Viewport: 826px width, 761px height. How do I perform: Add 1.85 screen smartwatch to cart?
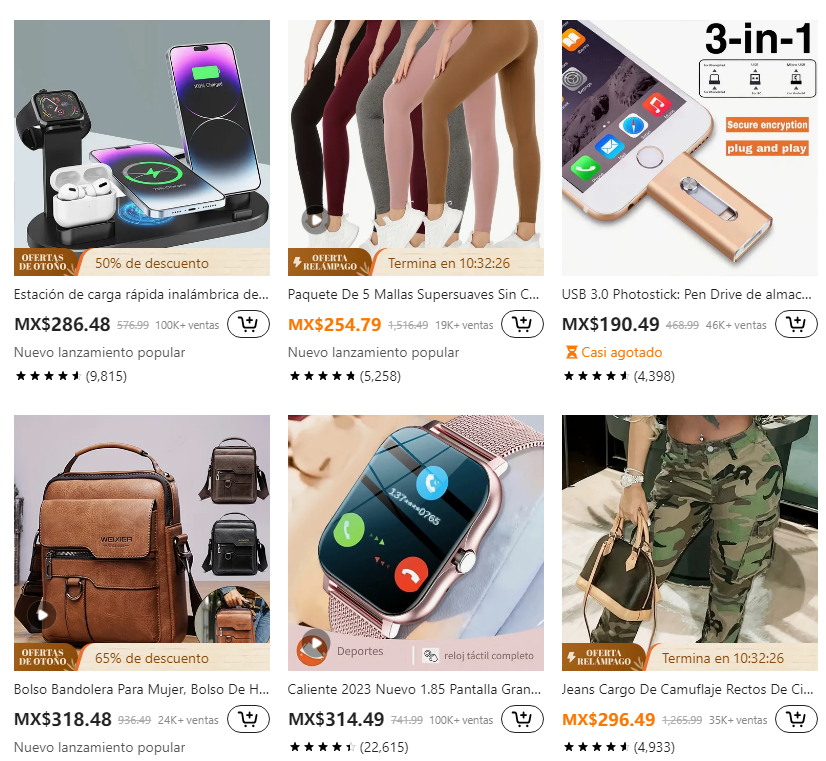pos(522,719)
